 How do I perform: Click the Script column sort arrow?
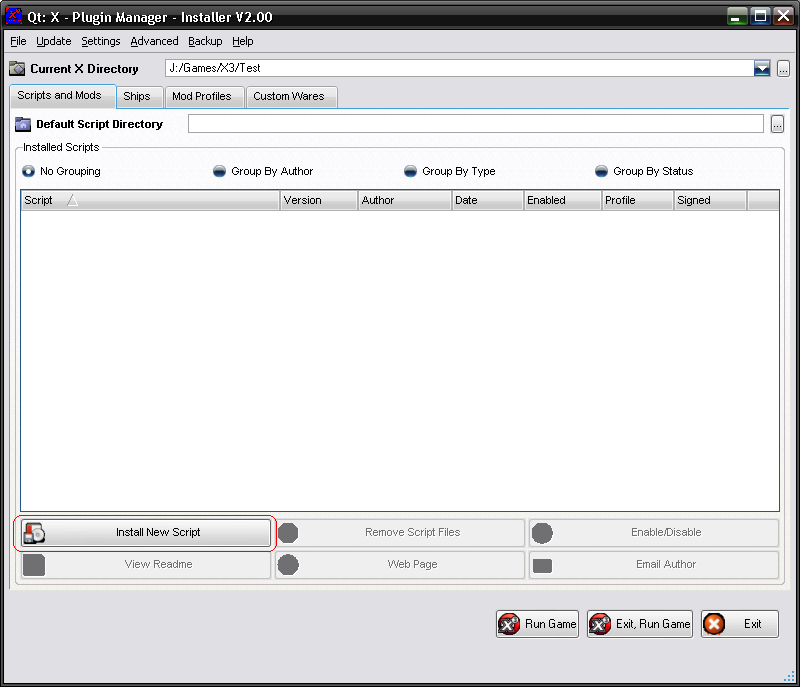[73, 200]
